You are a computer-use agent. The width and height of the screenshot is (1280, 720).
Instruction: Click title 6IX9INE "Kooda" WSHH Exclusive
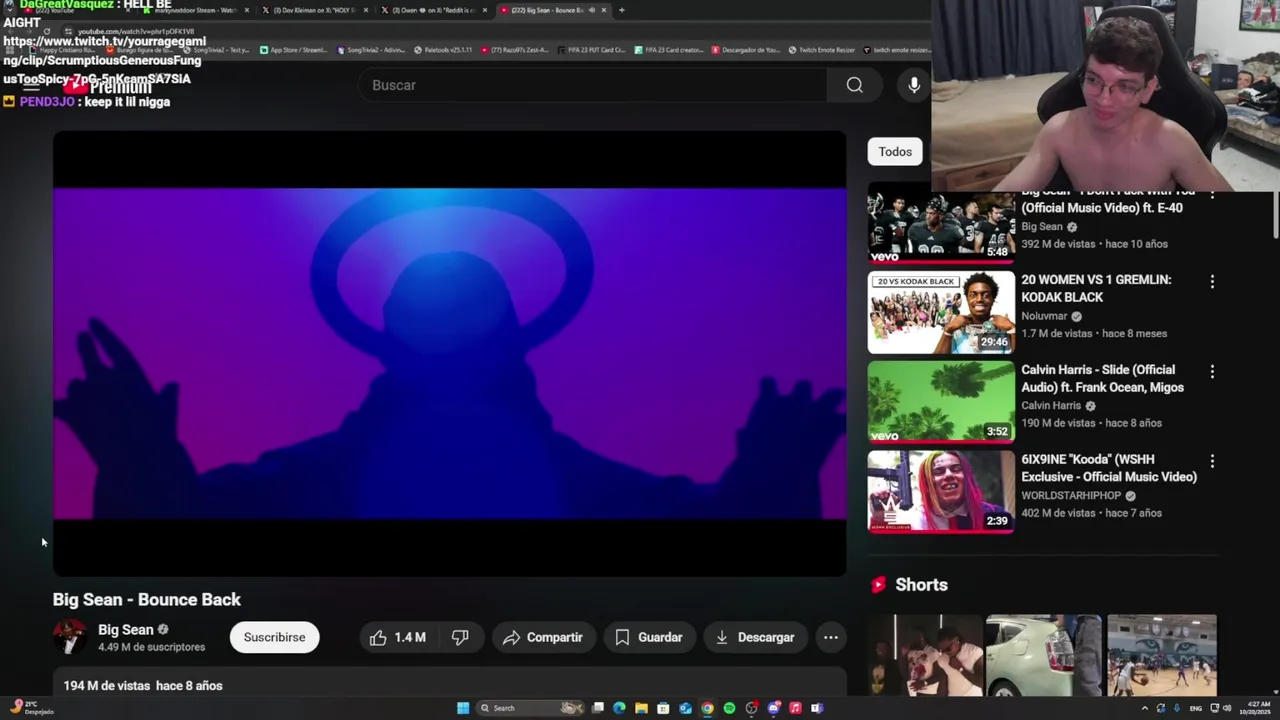click(1109, 468)
